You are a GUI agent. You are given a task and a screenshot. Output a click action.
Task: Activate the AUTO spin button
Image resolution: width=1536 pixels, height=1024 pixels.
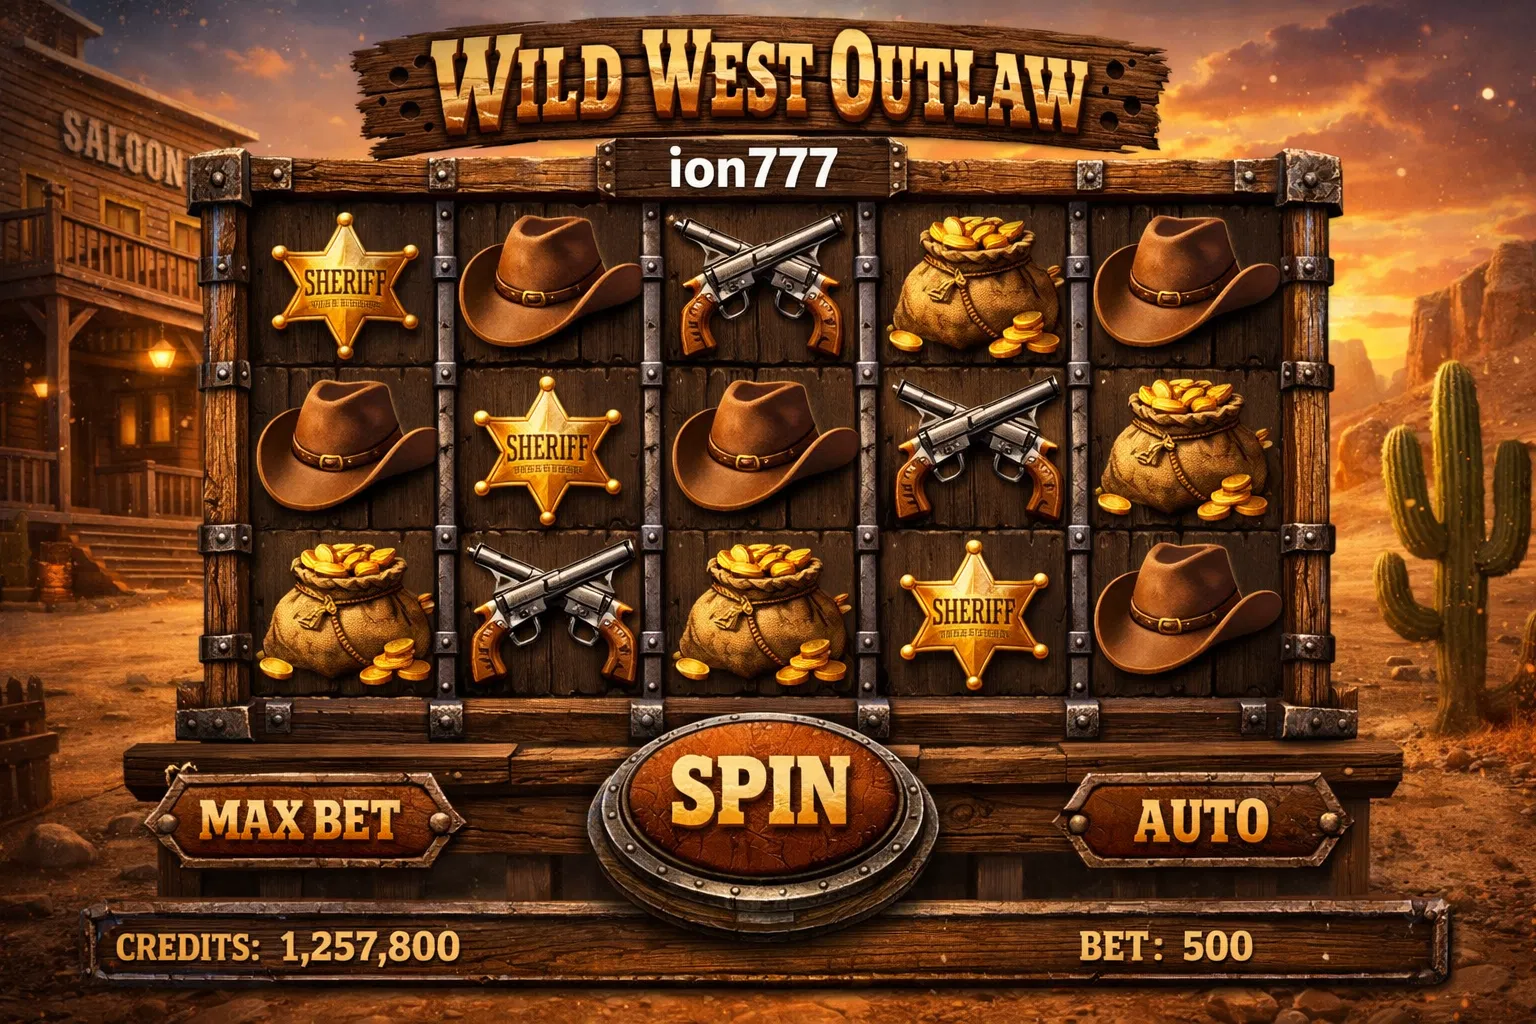tap(1202, 822)
